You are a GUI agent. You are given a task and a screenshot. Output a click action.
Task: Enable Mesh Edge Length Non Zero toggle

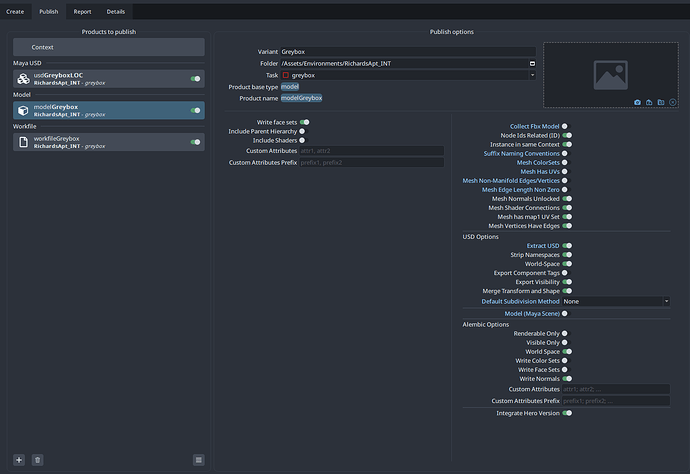(565, 190)
